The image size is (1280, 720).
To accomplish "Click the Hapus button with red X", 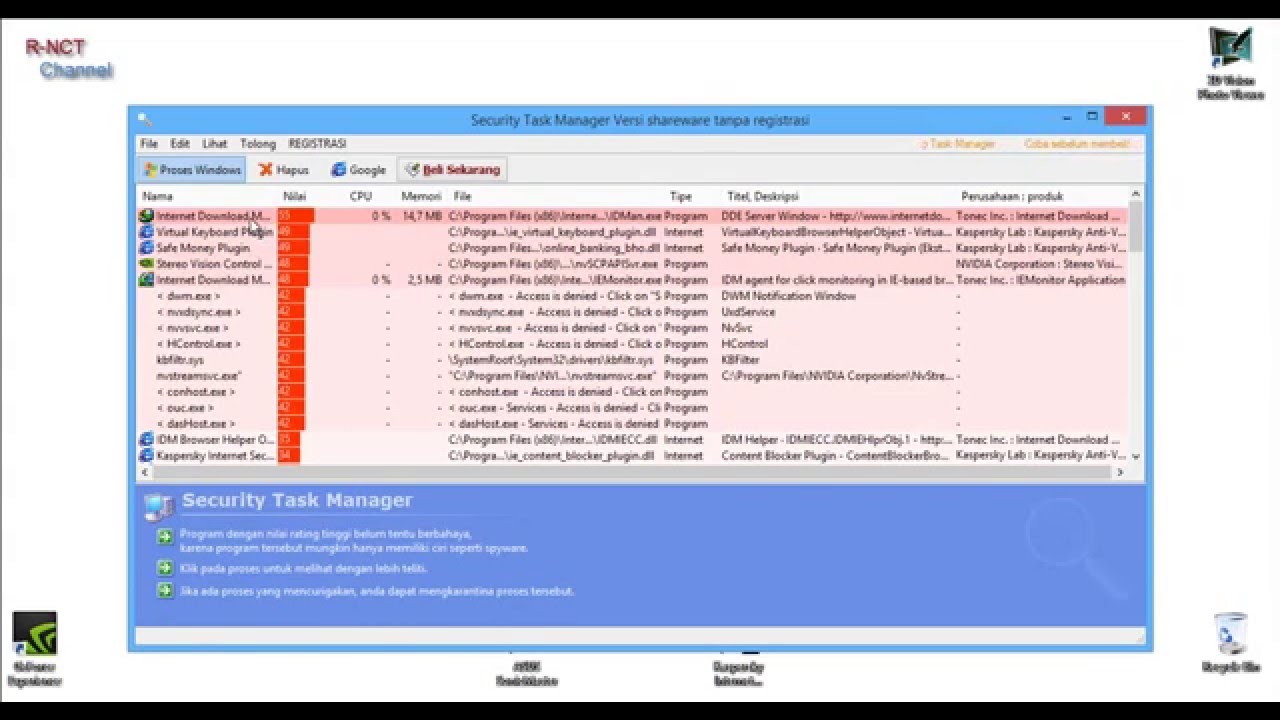I will click(x=284, y=170).
